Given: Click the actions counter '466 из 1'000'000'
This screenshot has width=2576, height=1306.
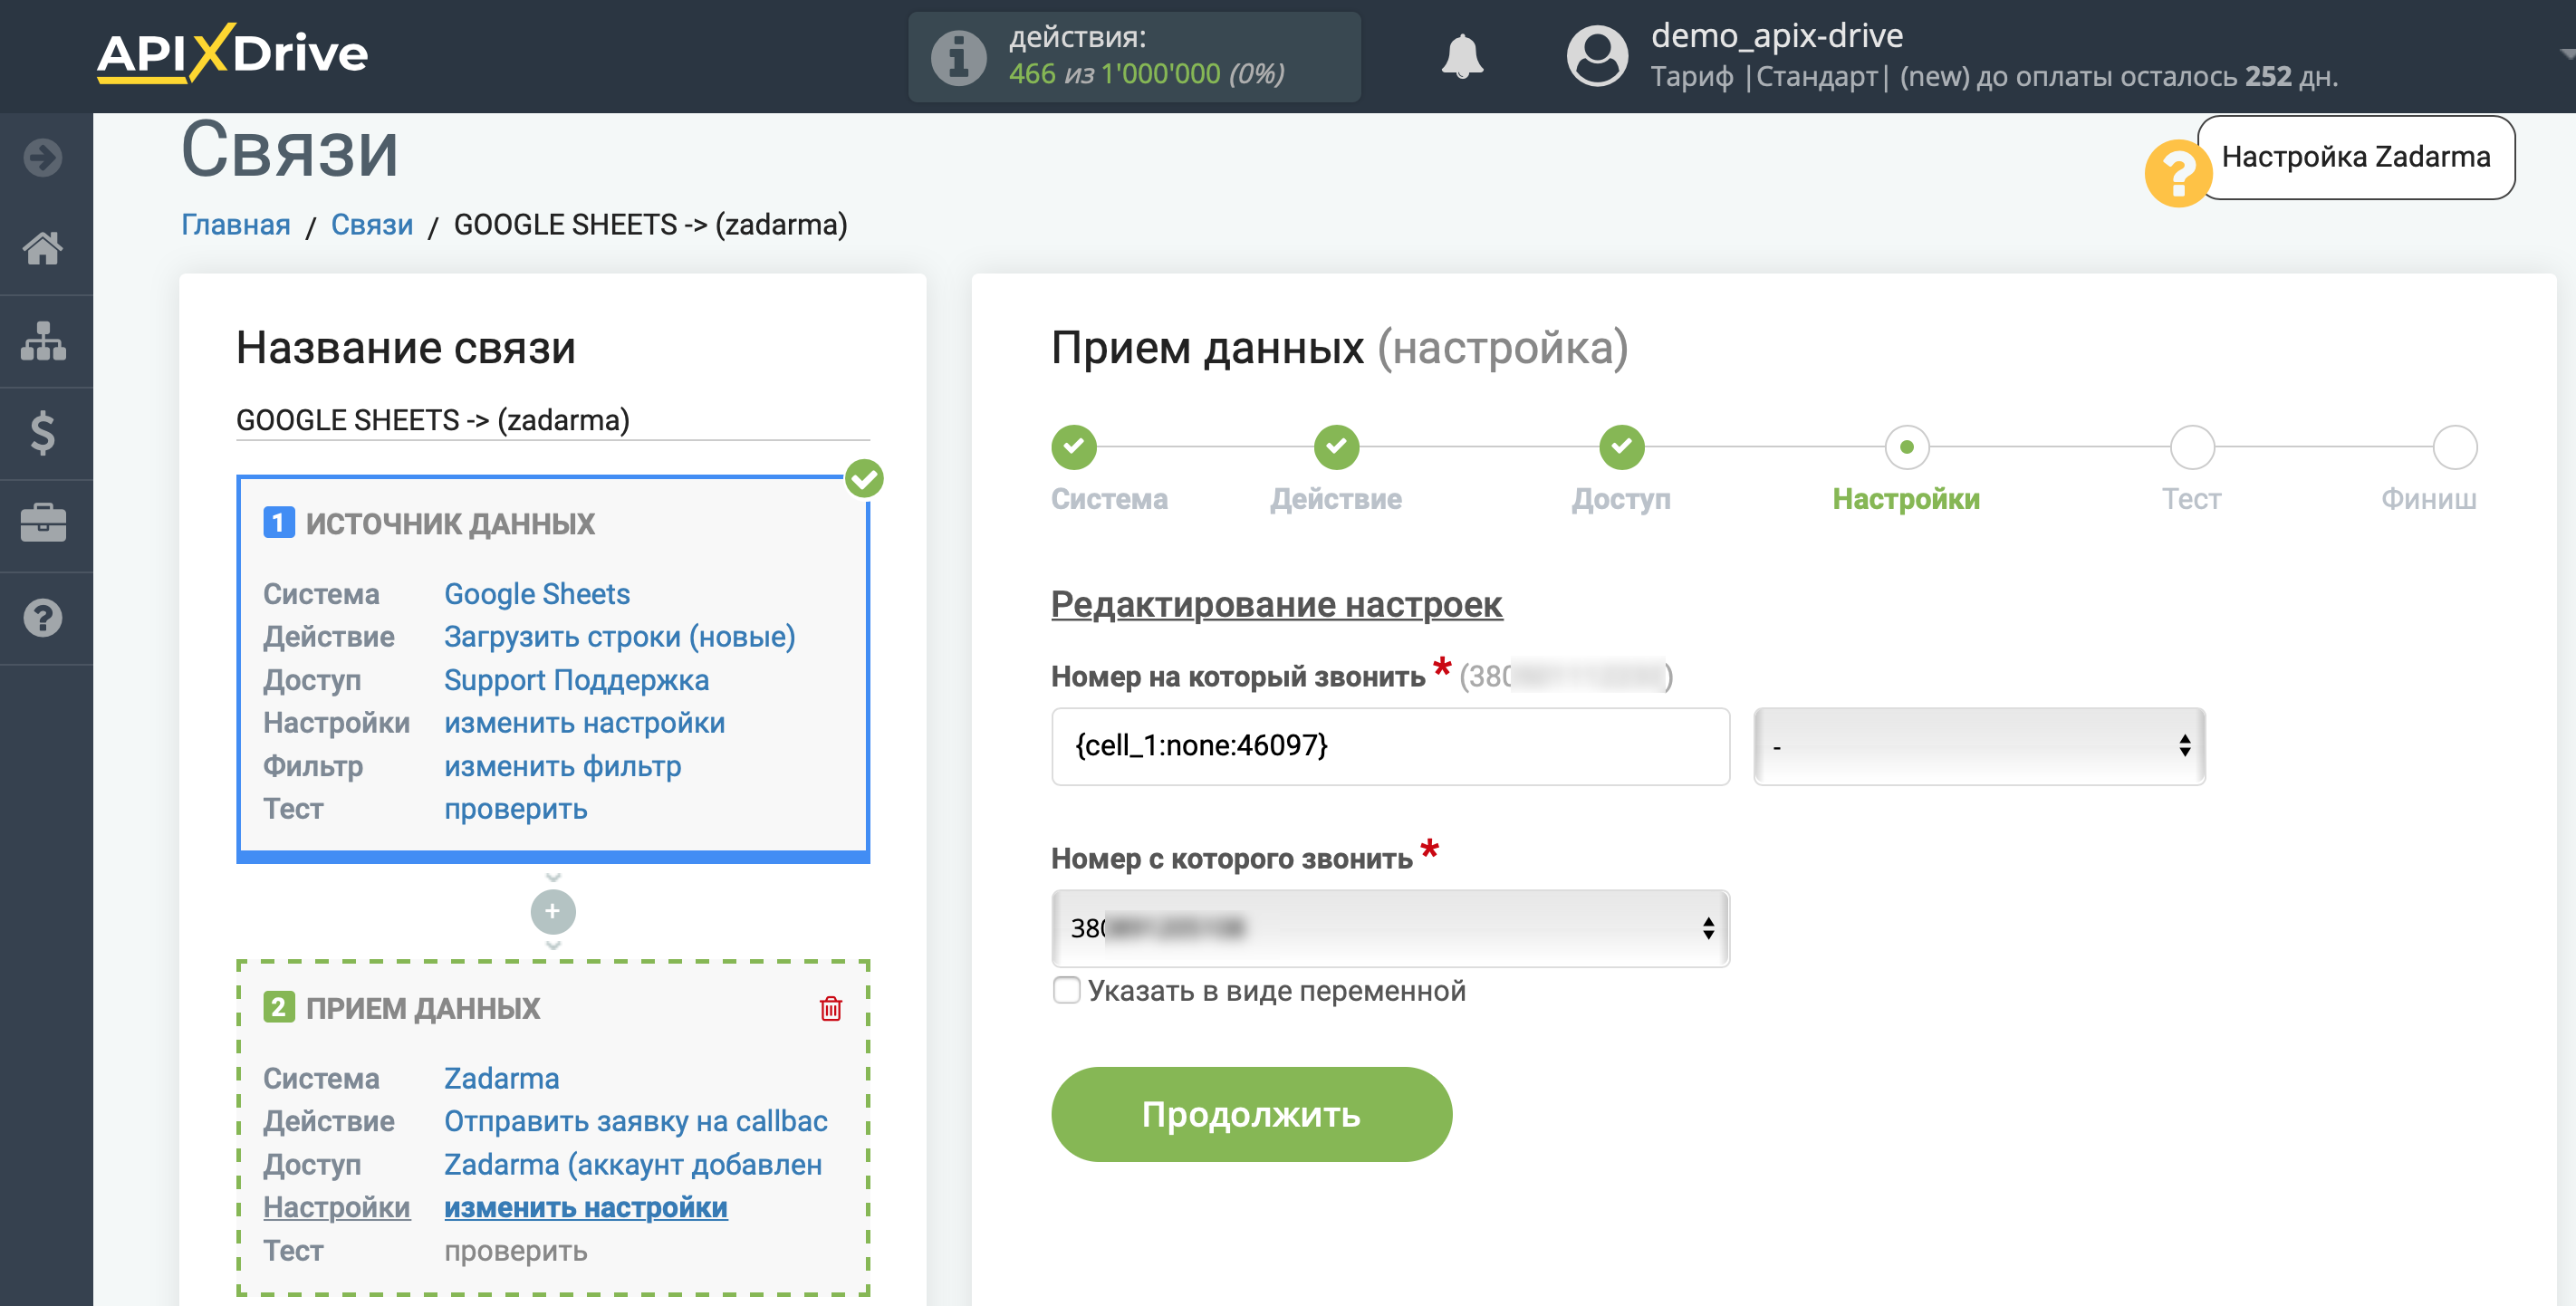Looking at the screenshot, I should pyautogui.click(x=1114, y=74).
